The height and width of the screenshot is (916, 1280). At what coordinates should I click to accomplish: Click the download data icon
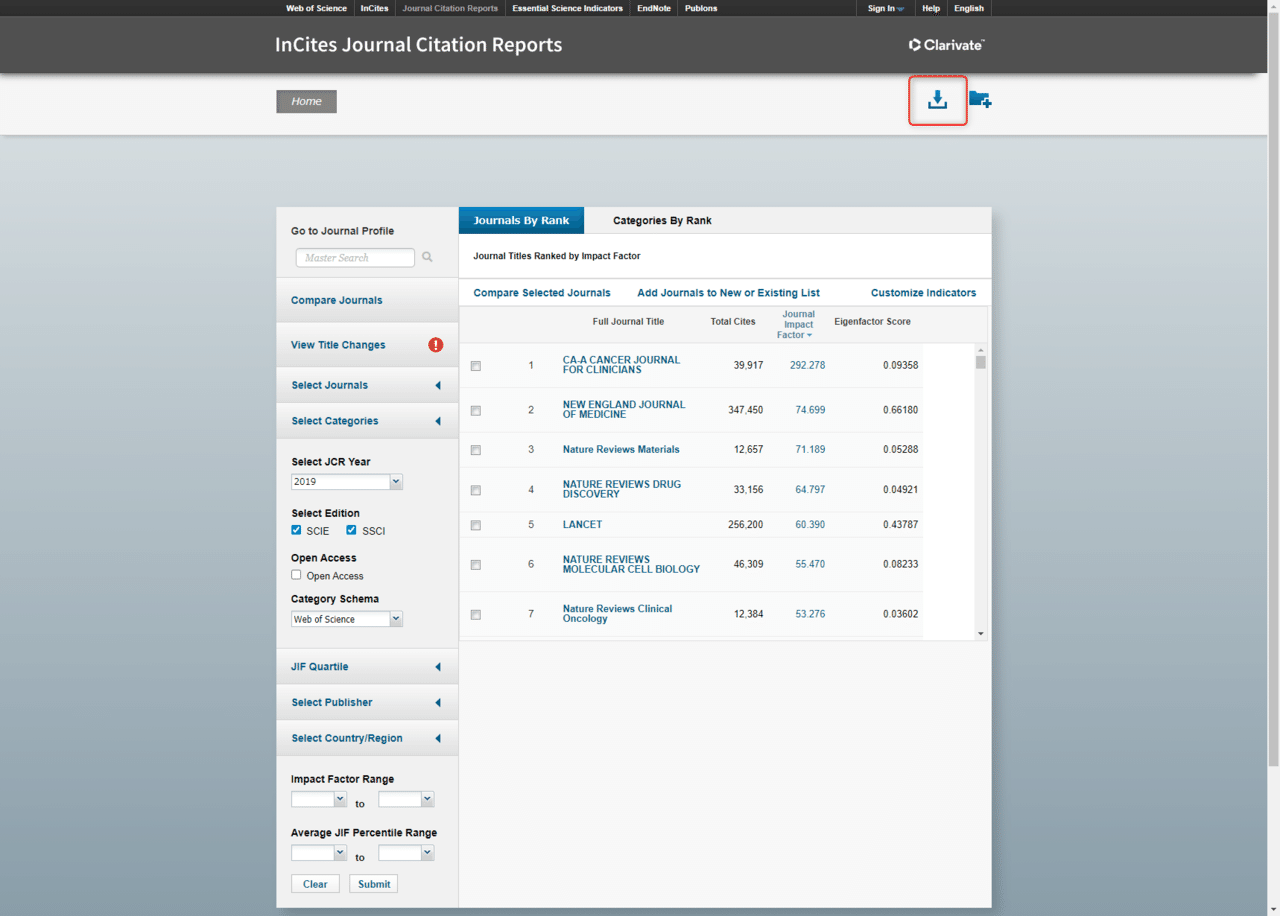(x=937, y=100)
